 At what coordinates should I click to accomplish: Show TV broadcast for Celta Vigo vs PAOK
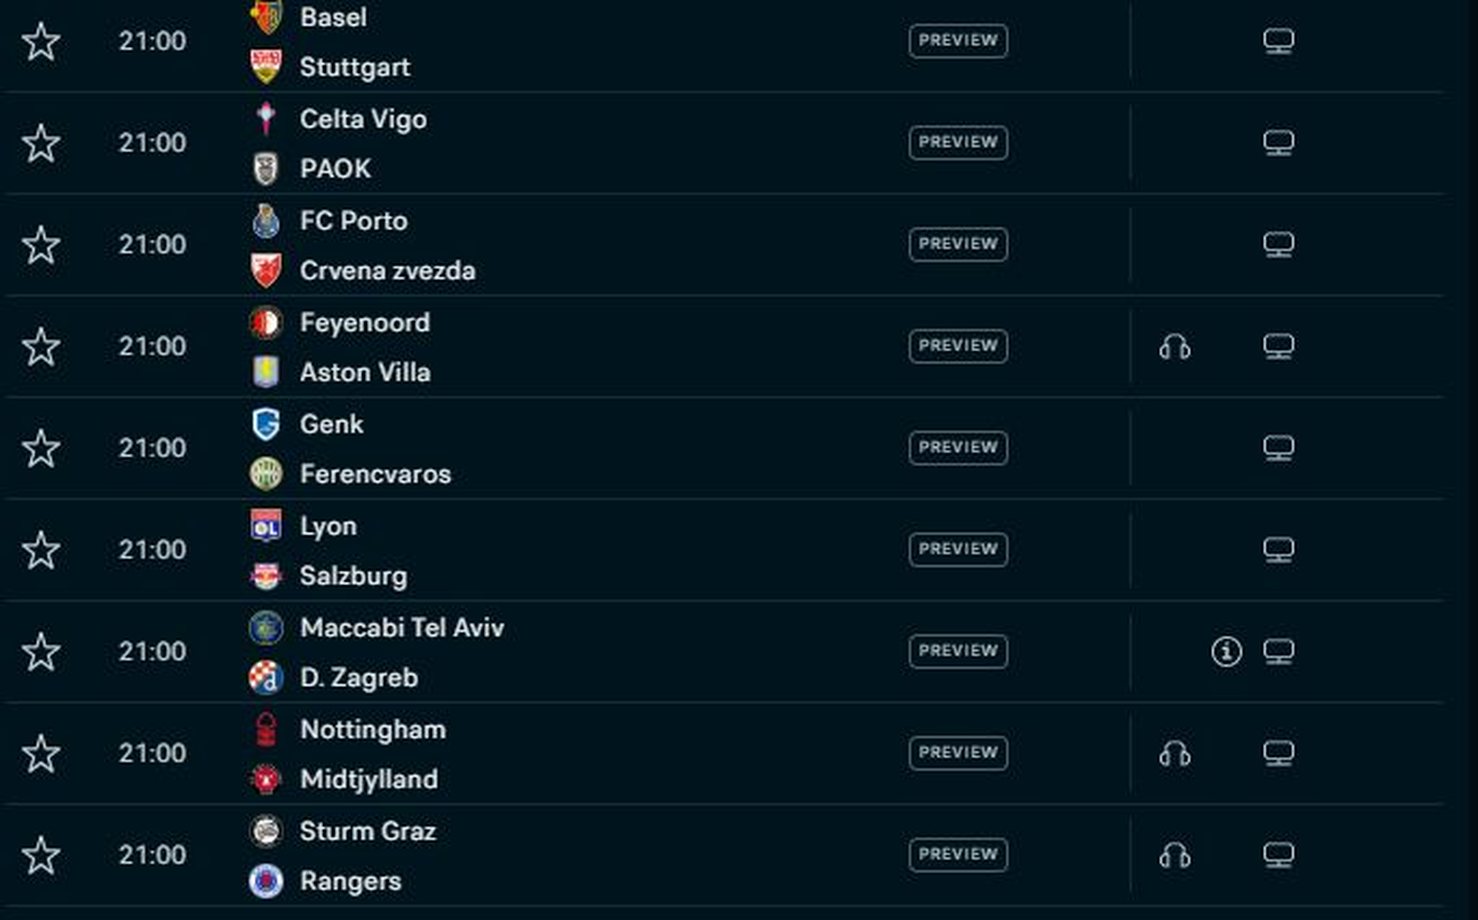1278,143
